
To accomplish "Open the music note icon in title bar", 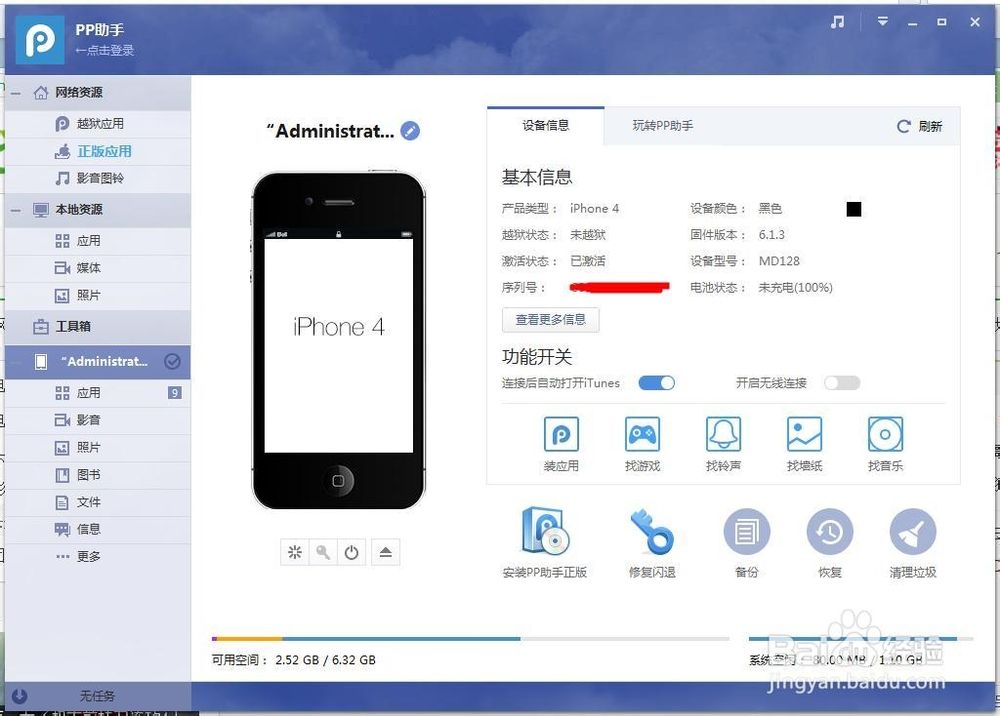I will coord(837,22).
